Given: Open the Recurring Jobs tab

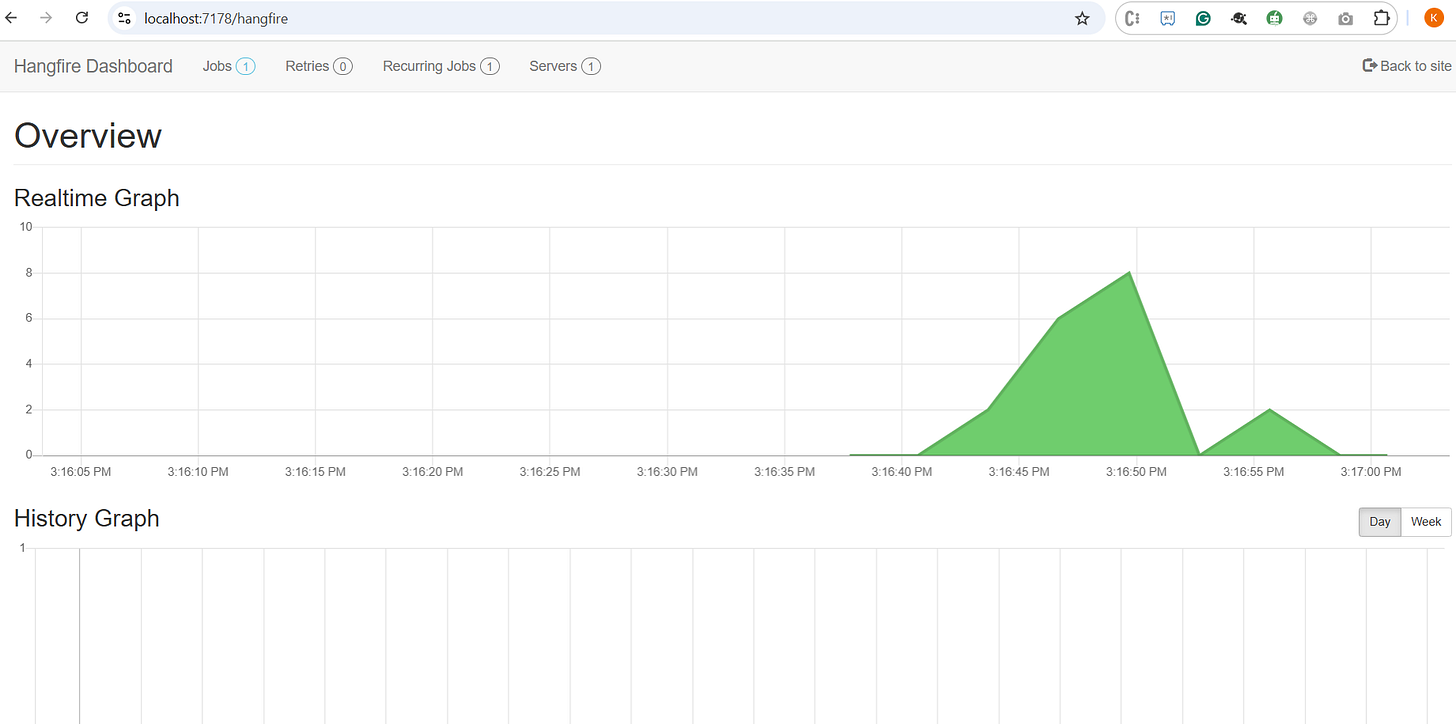Looking at the screenshot, I should point(440,66).
